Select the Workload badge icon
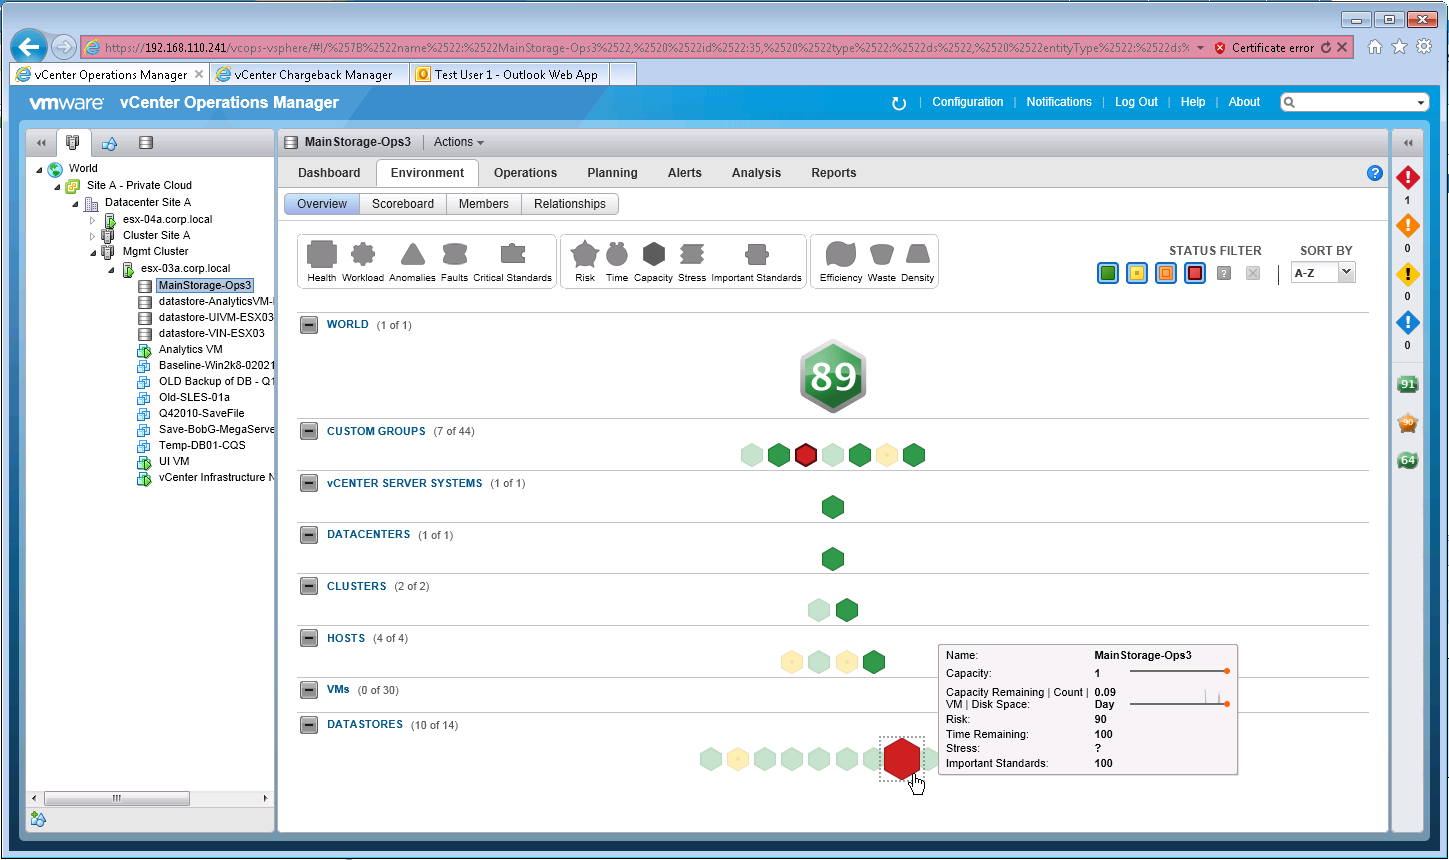Viewport: 1449px width, 860px height. coord(363,254)
